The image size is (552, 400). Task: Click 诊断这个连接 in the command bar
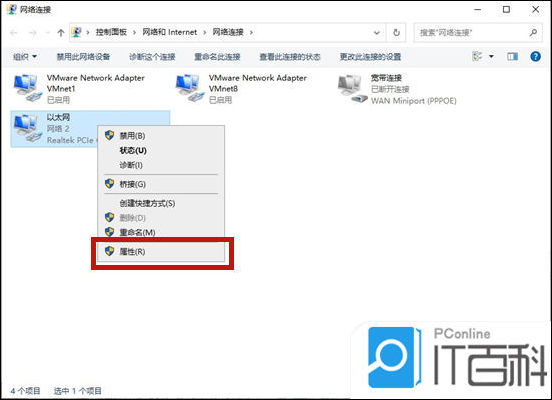(152, 57)
